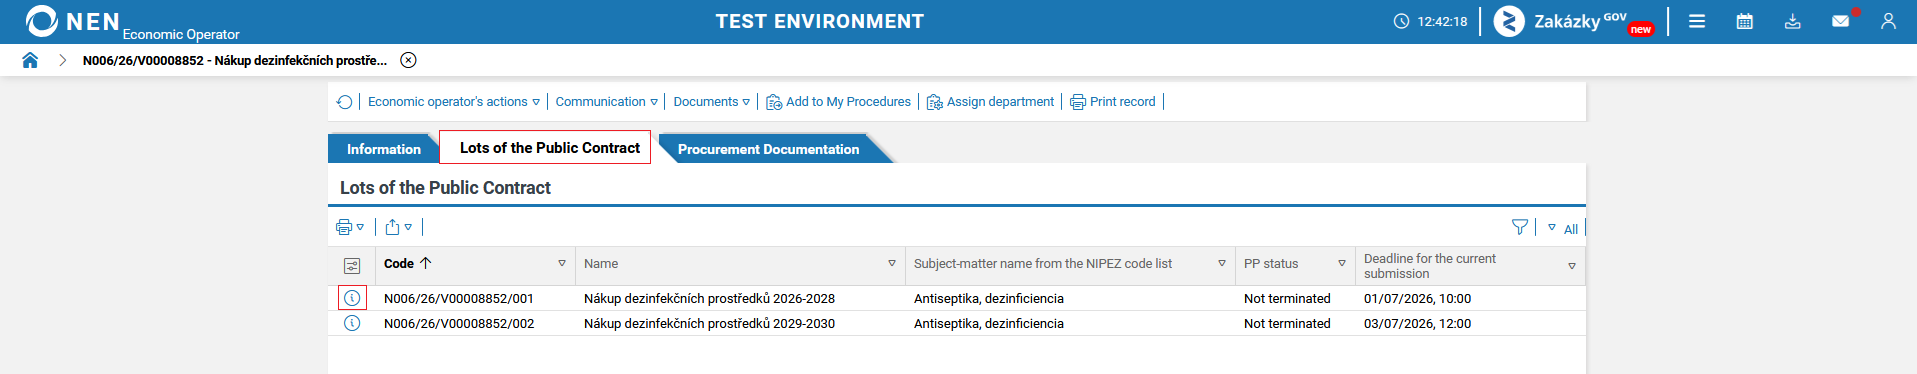Click Print record
Image resolution: width=1917 pixels, height=374 pixels.
point(1113,102)
